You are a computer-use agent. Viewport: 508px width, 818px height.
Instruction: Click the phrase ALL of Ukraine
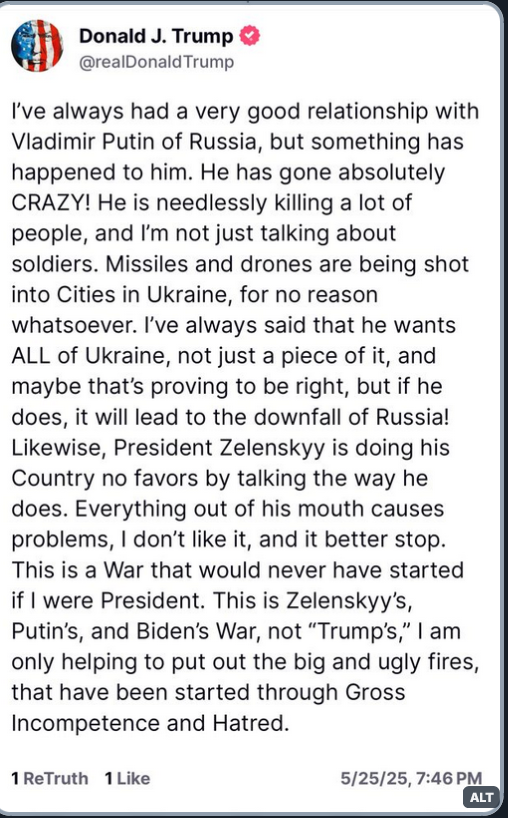tap(90, 355)
